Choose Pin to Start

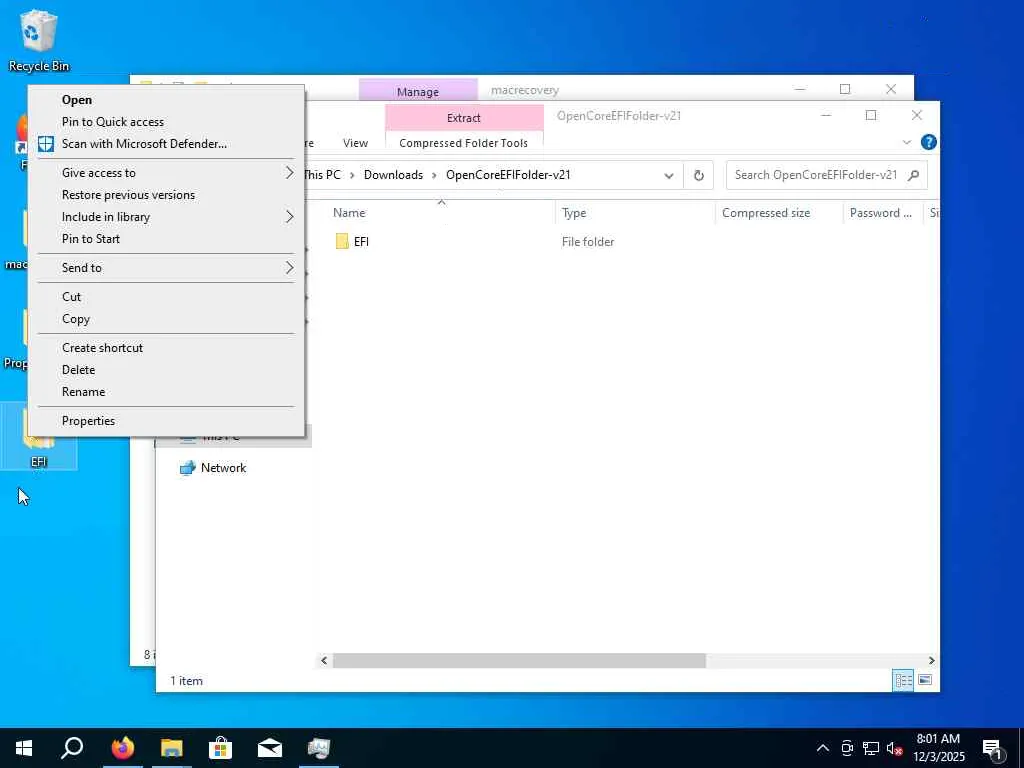click(x=167, y=239)
